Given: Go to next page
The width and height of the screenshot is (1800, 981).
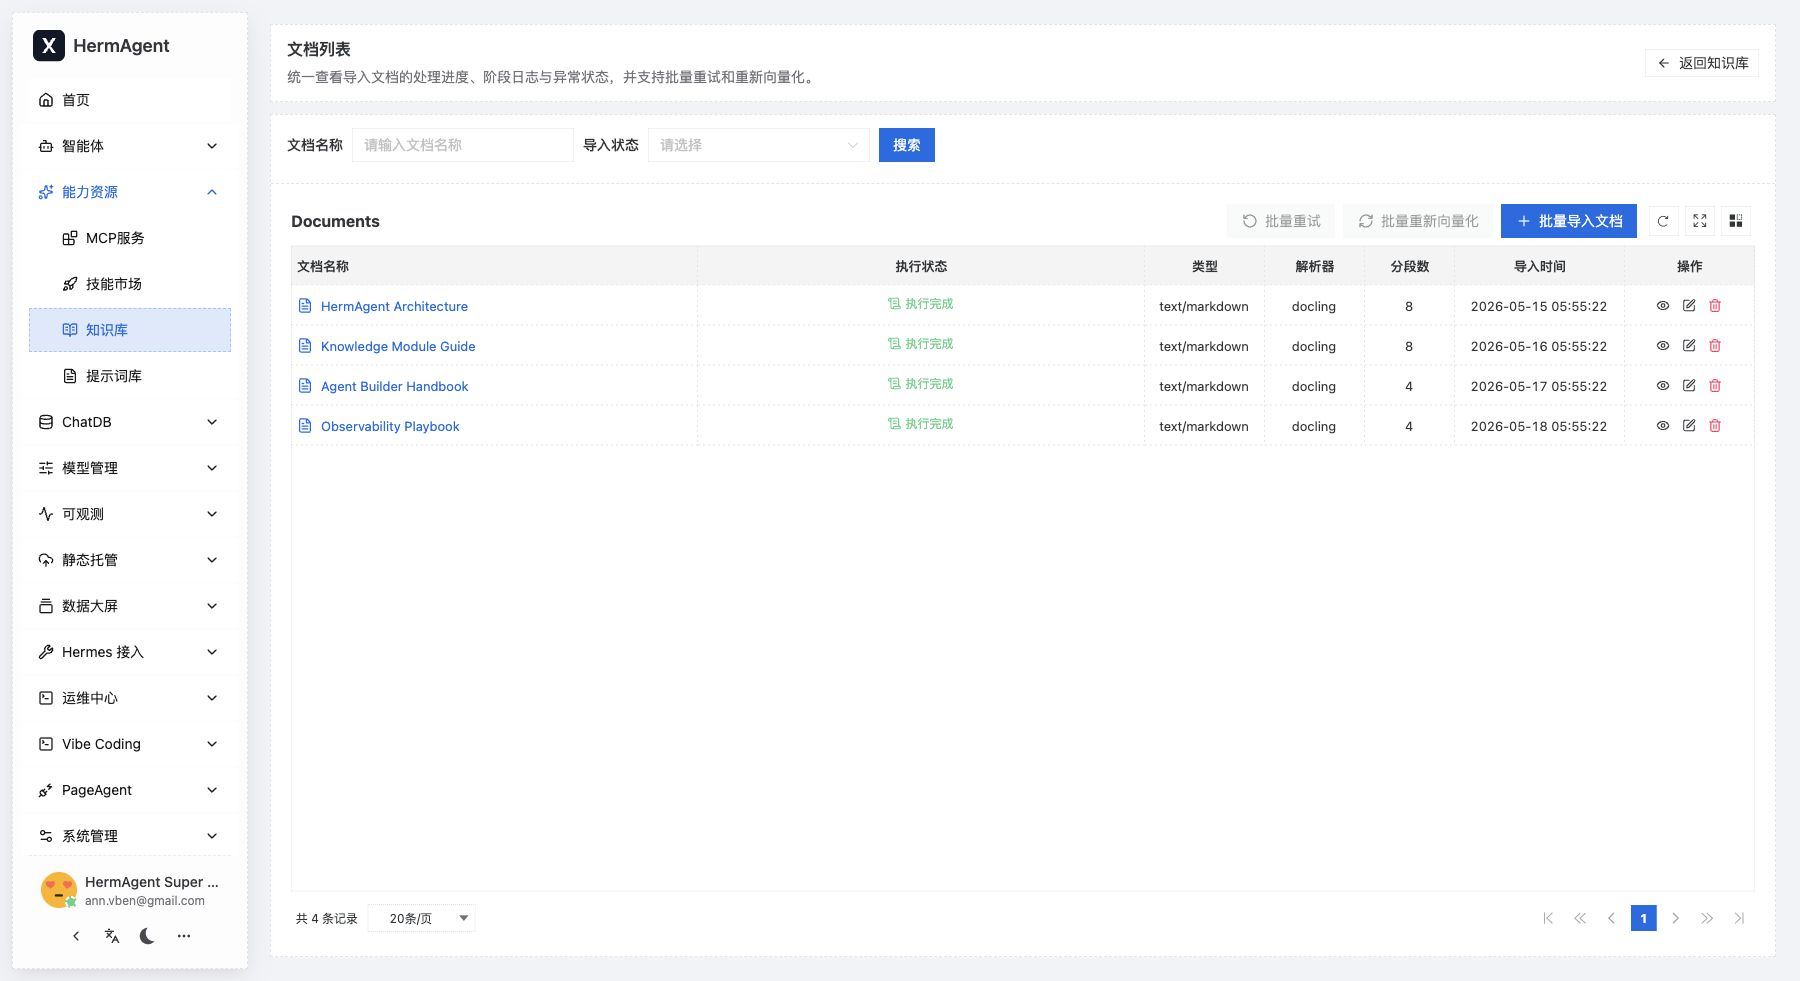Looking at the screenshot, I should [1675, 918].
